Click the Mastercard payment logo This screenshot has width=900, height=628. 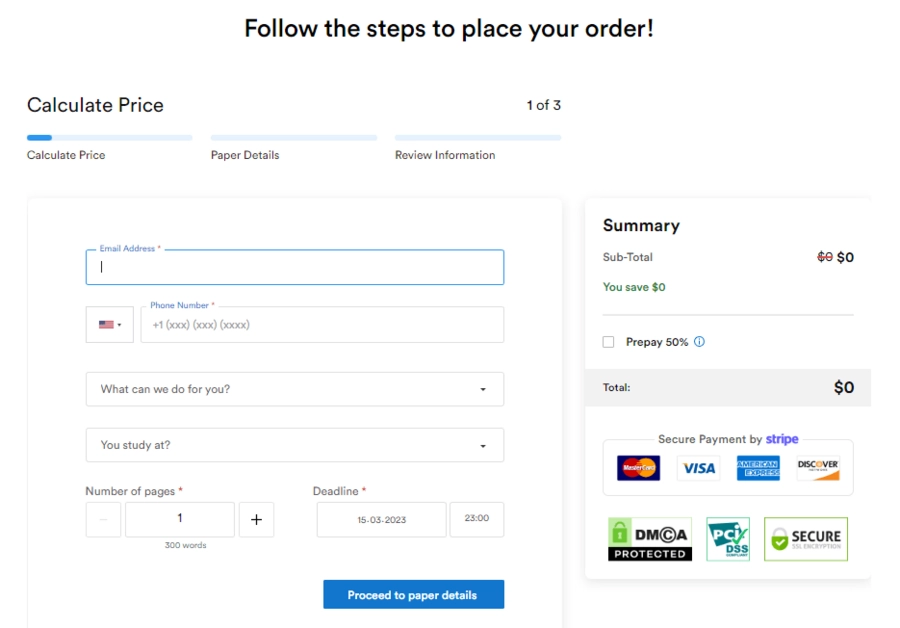click(638, 468)
